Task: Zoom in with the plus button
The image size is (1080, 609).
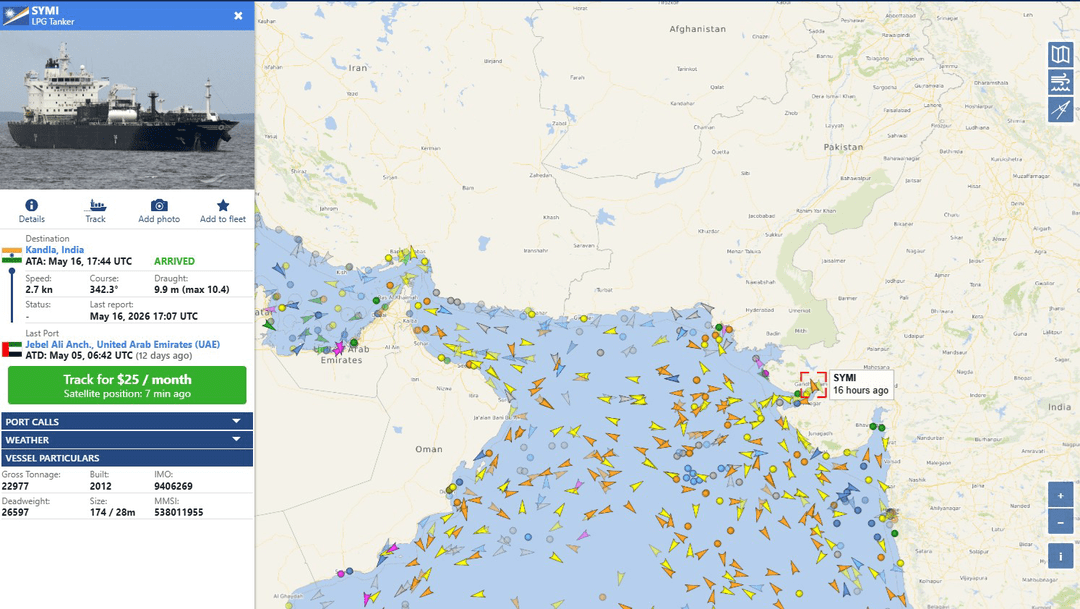Action: click(1061, 495)
